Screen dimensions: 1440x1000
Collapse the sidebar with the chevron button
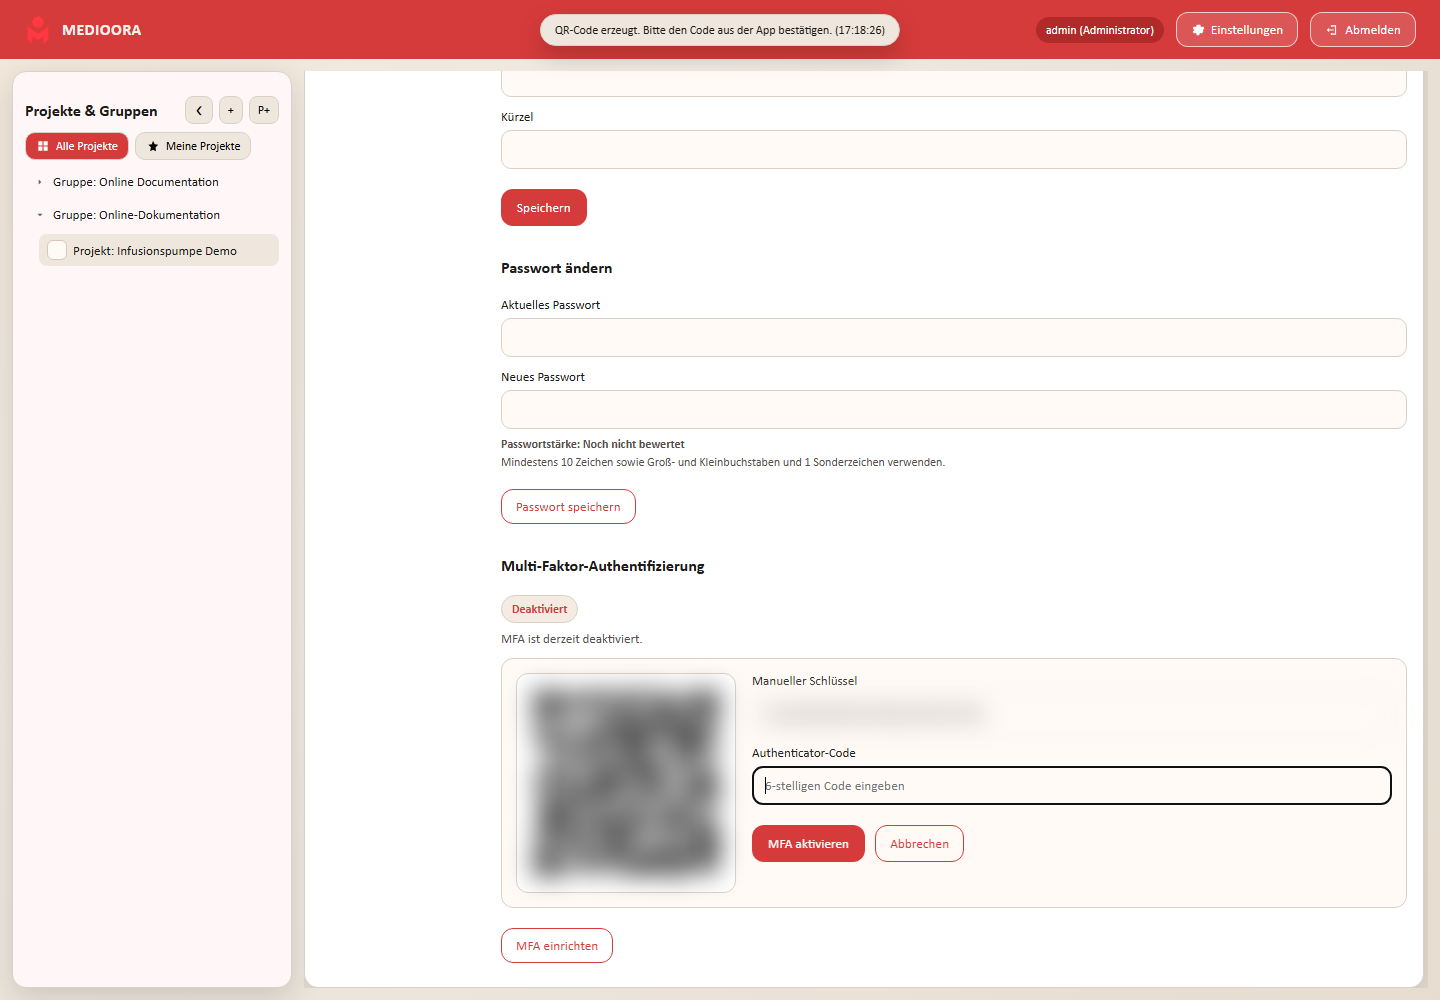pyautogui.click(x=199, y=110)
